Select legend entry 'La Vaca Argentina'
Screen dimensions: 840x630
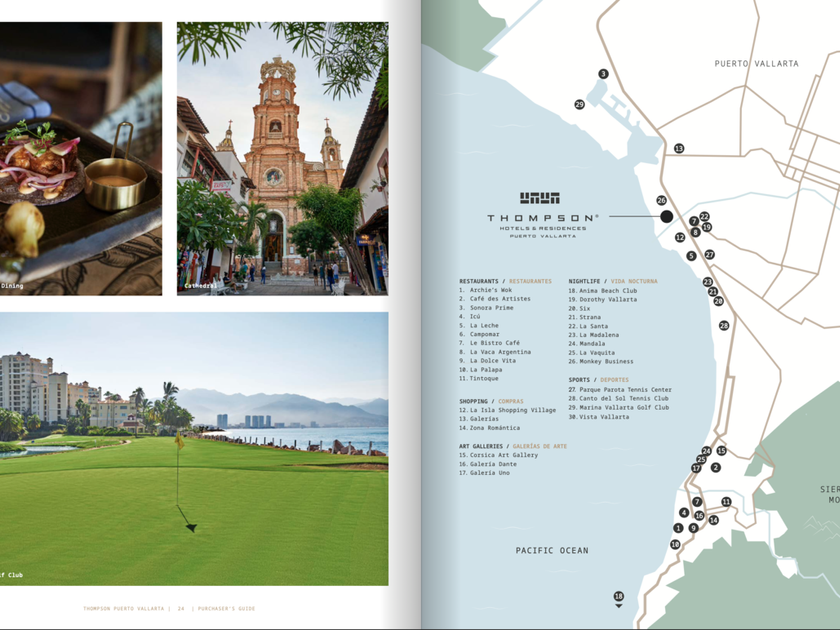click(x=495, y=352)
